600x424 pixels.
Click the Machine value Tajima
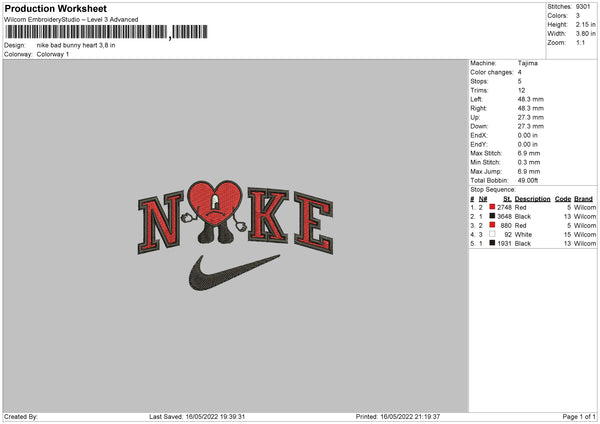pyautogui.click(x=528, y=63)
